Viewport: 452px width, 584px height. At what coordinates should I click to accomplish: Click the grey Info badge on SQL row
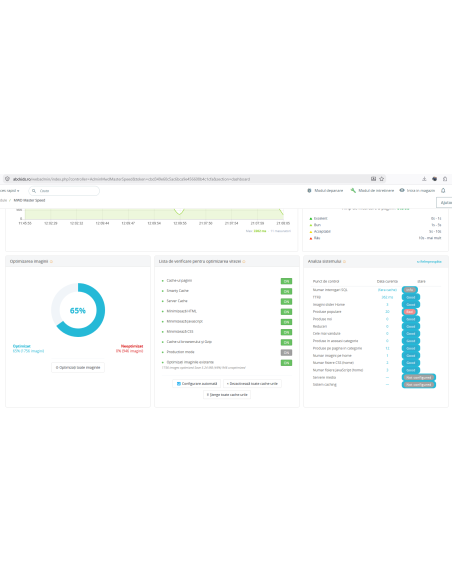pos(410,290)
